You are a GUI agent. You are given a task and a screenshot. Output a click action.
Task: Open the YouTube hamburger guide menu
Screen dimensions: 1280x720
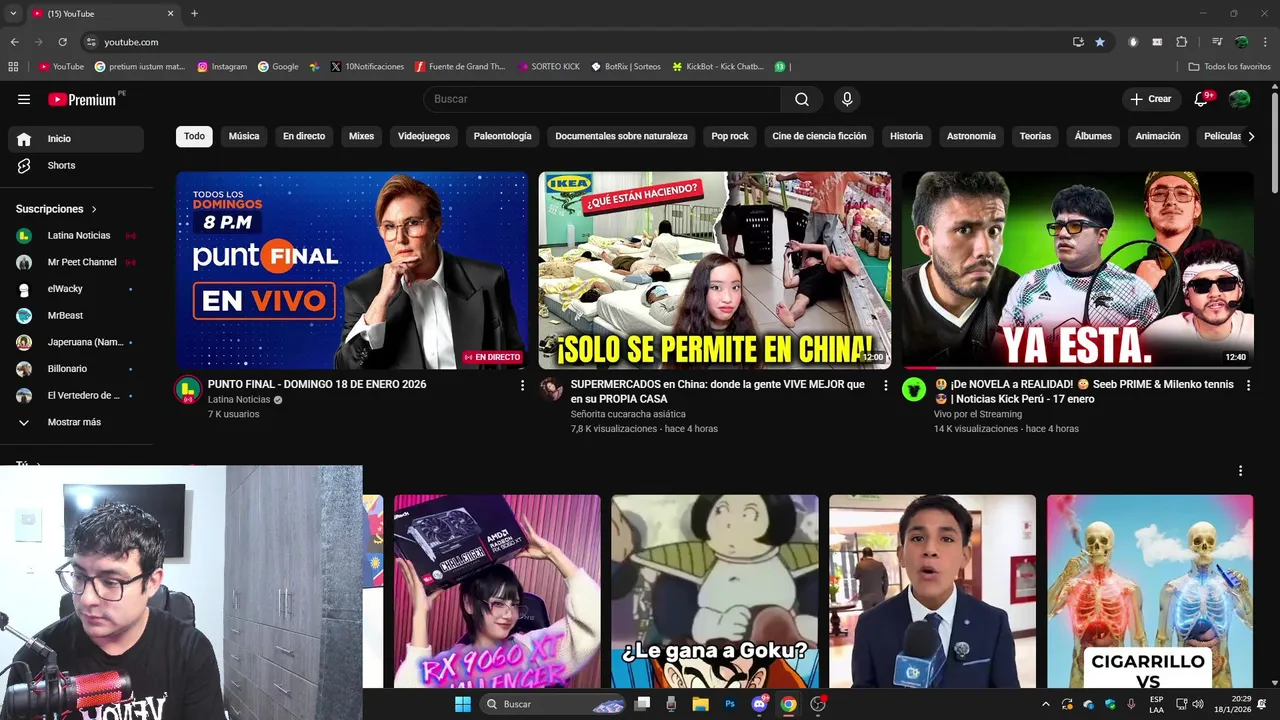tap(24, 99)
